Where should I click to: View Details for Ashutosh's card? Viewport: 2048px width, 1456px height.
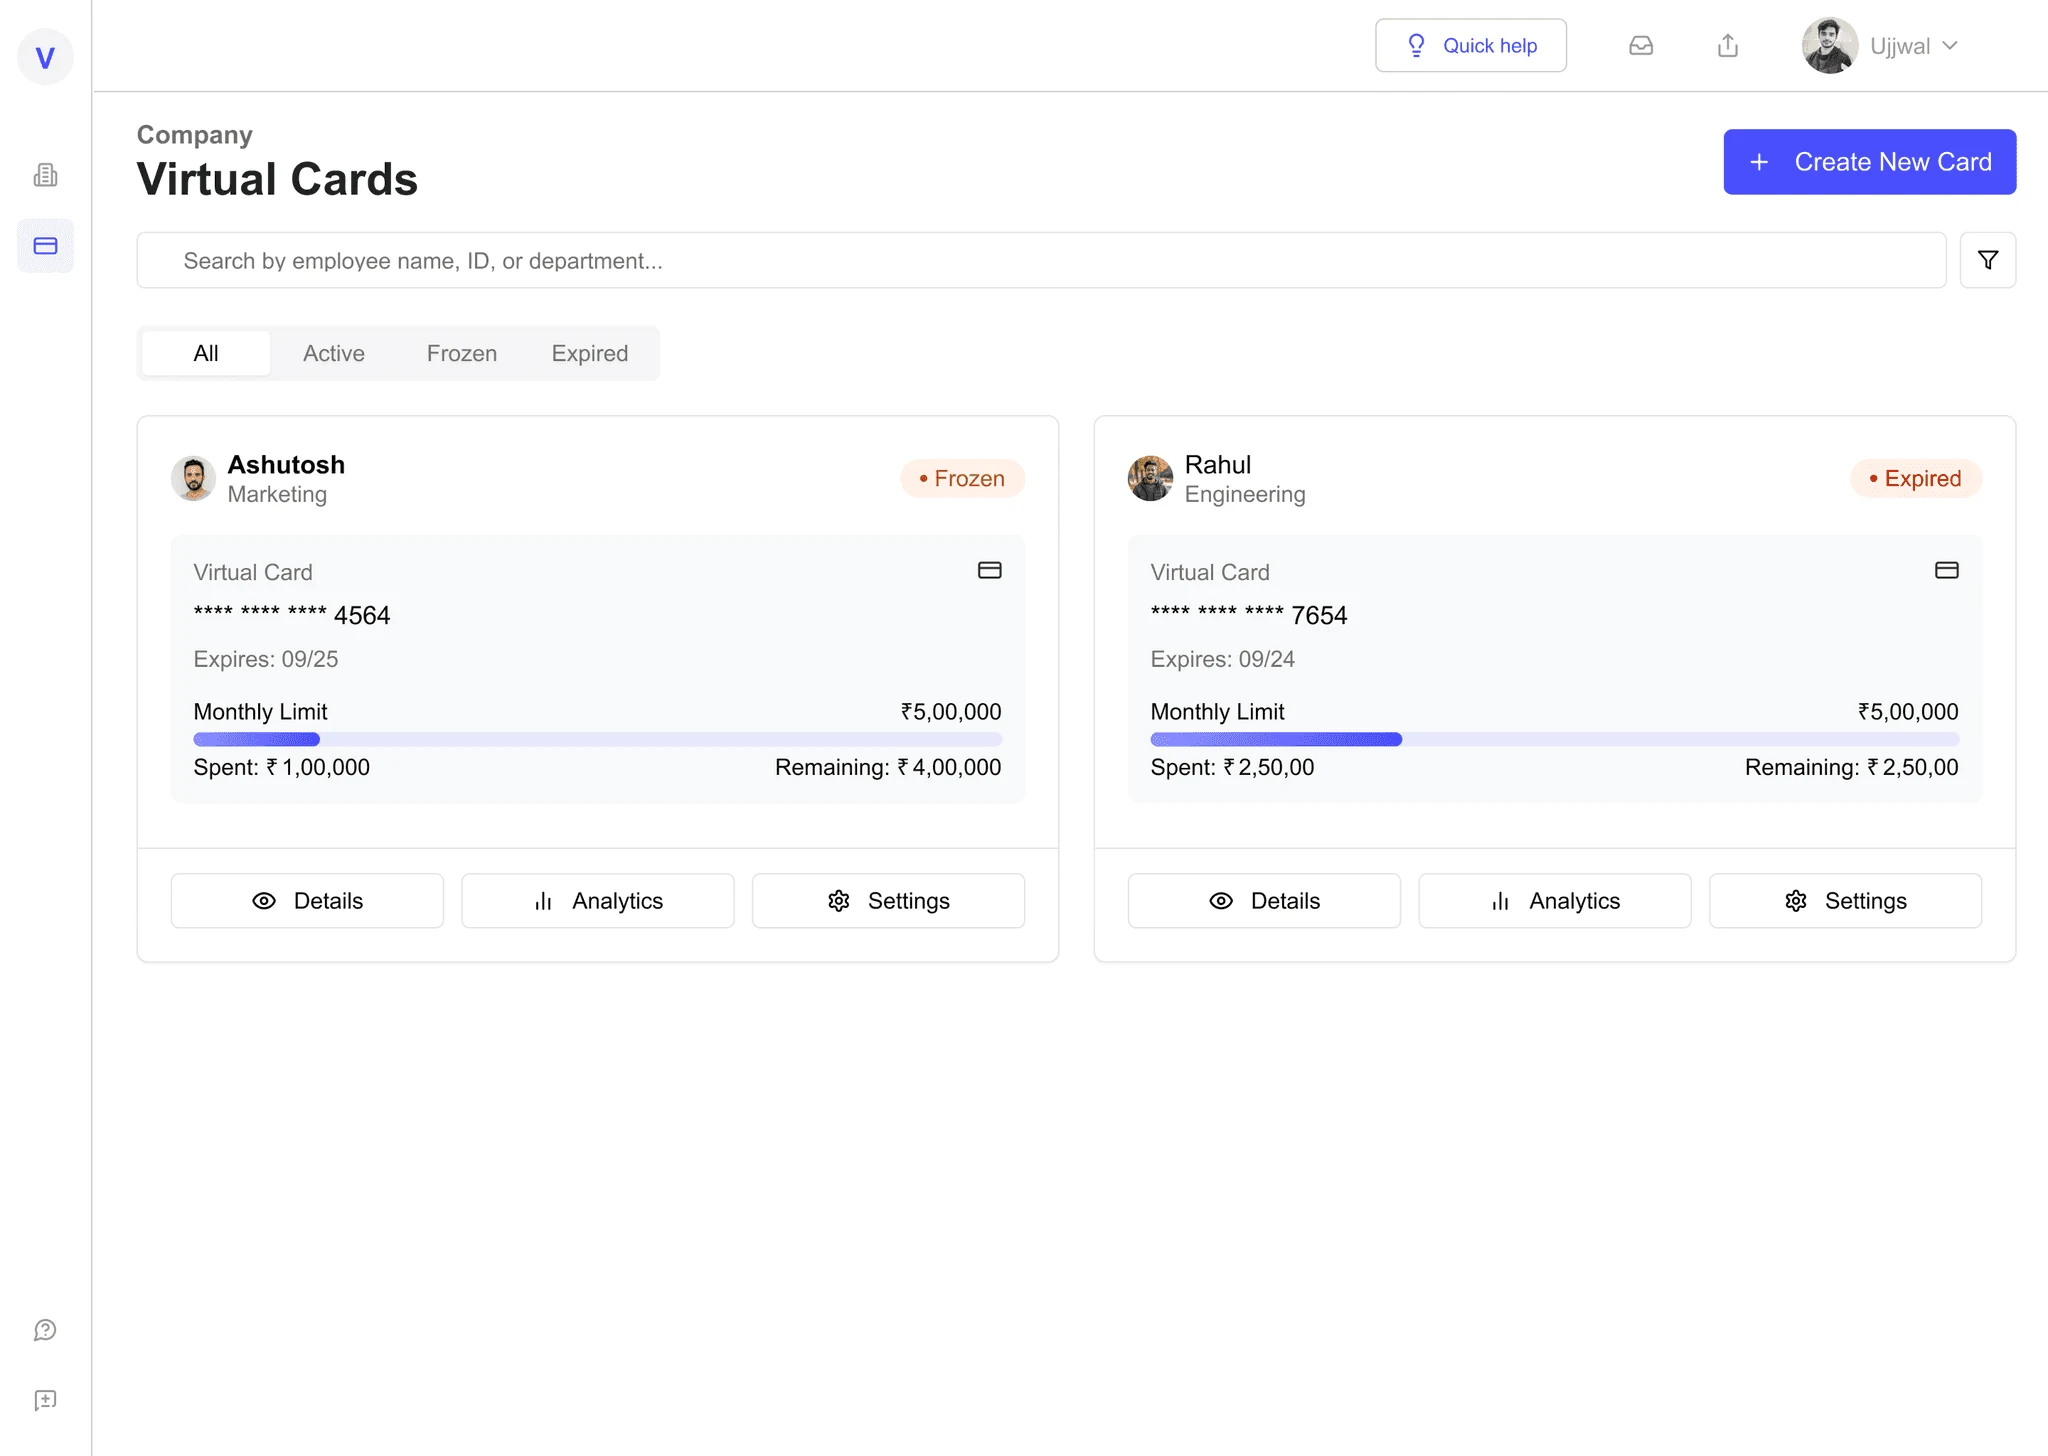(x=307, y=901)
